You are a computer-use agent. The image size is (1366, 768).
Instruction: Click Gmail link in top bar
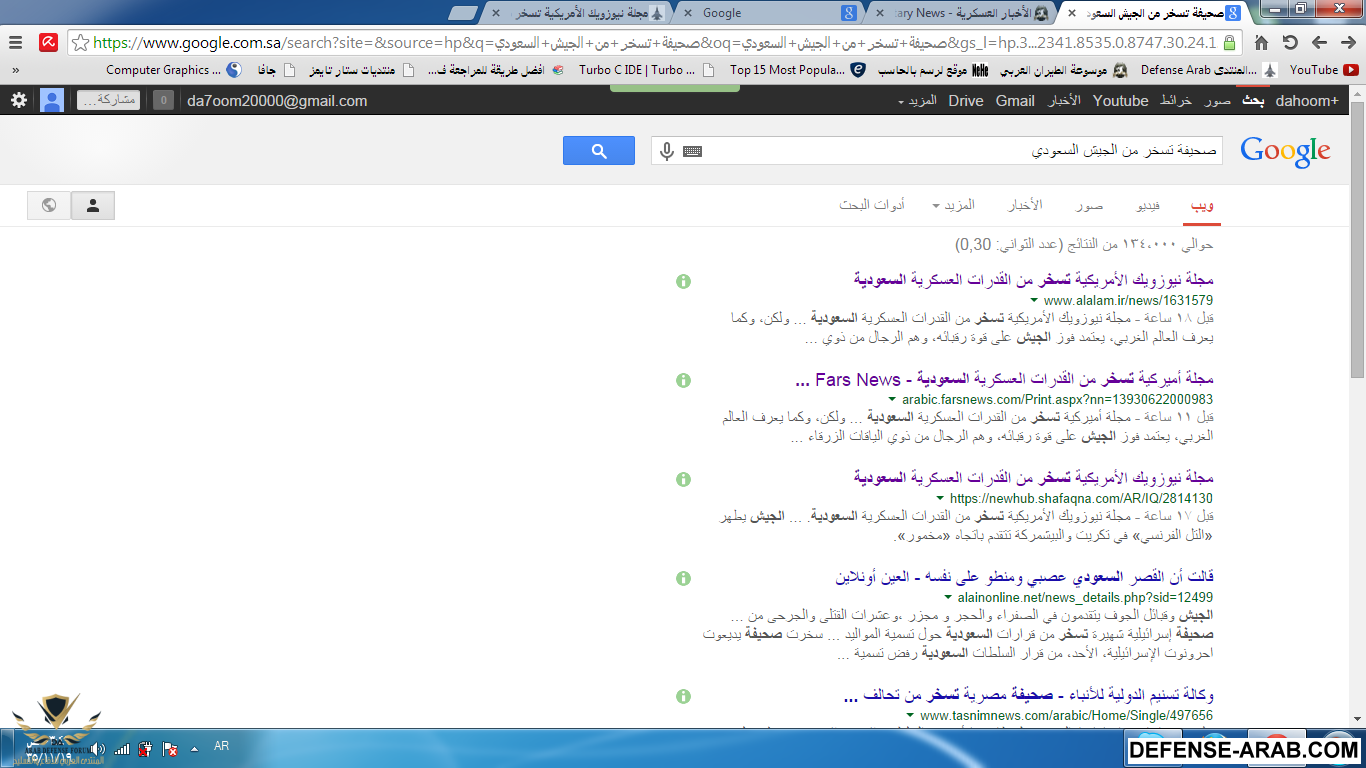point(1015,101)
